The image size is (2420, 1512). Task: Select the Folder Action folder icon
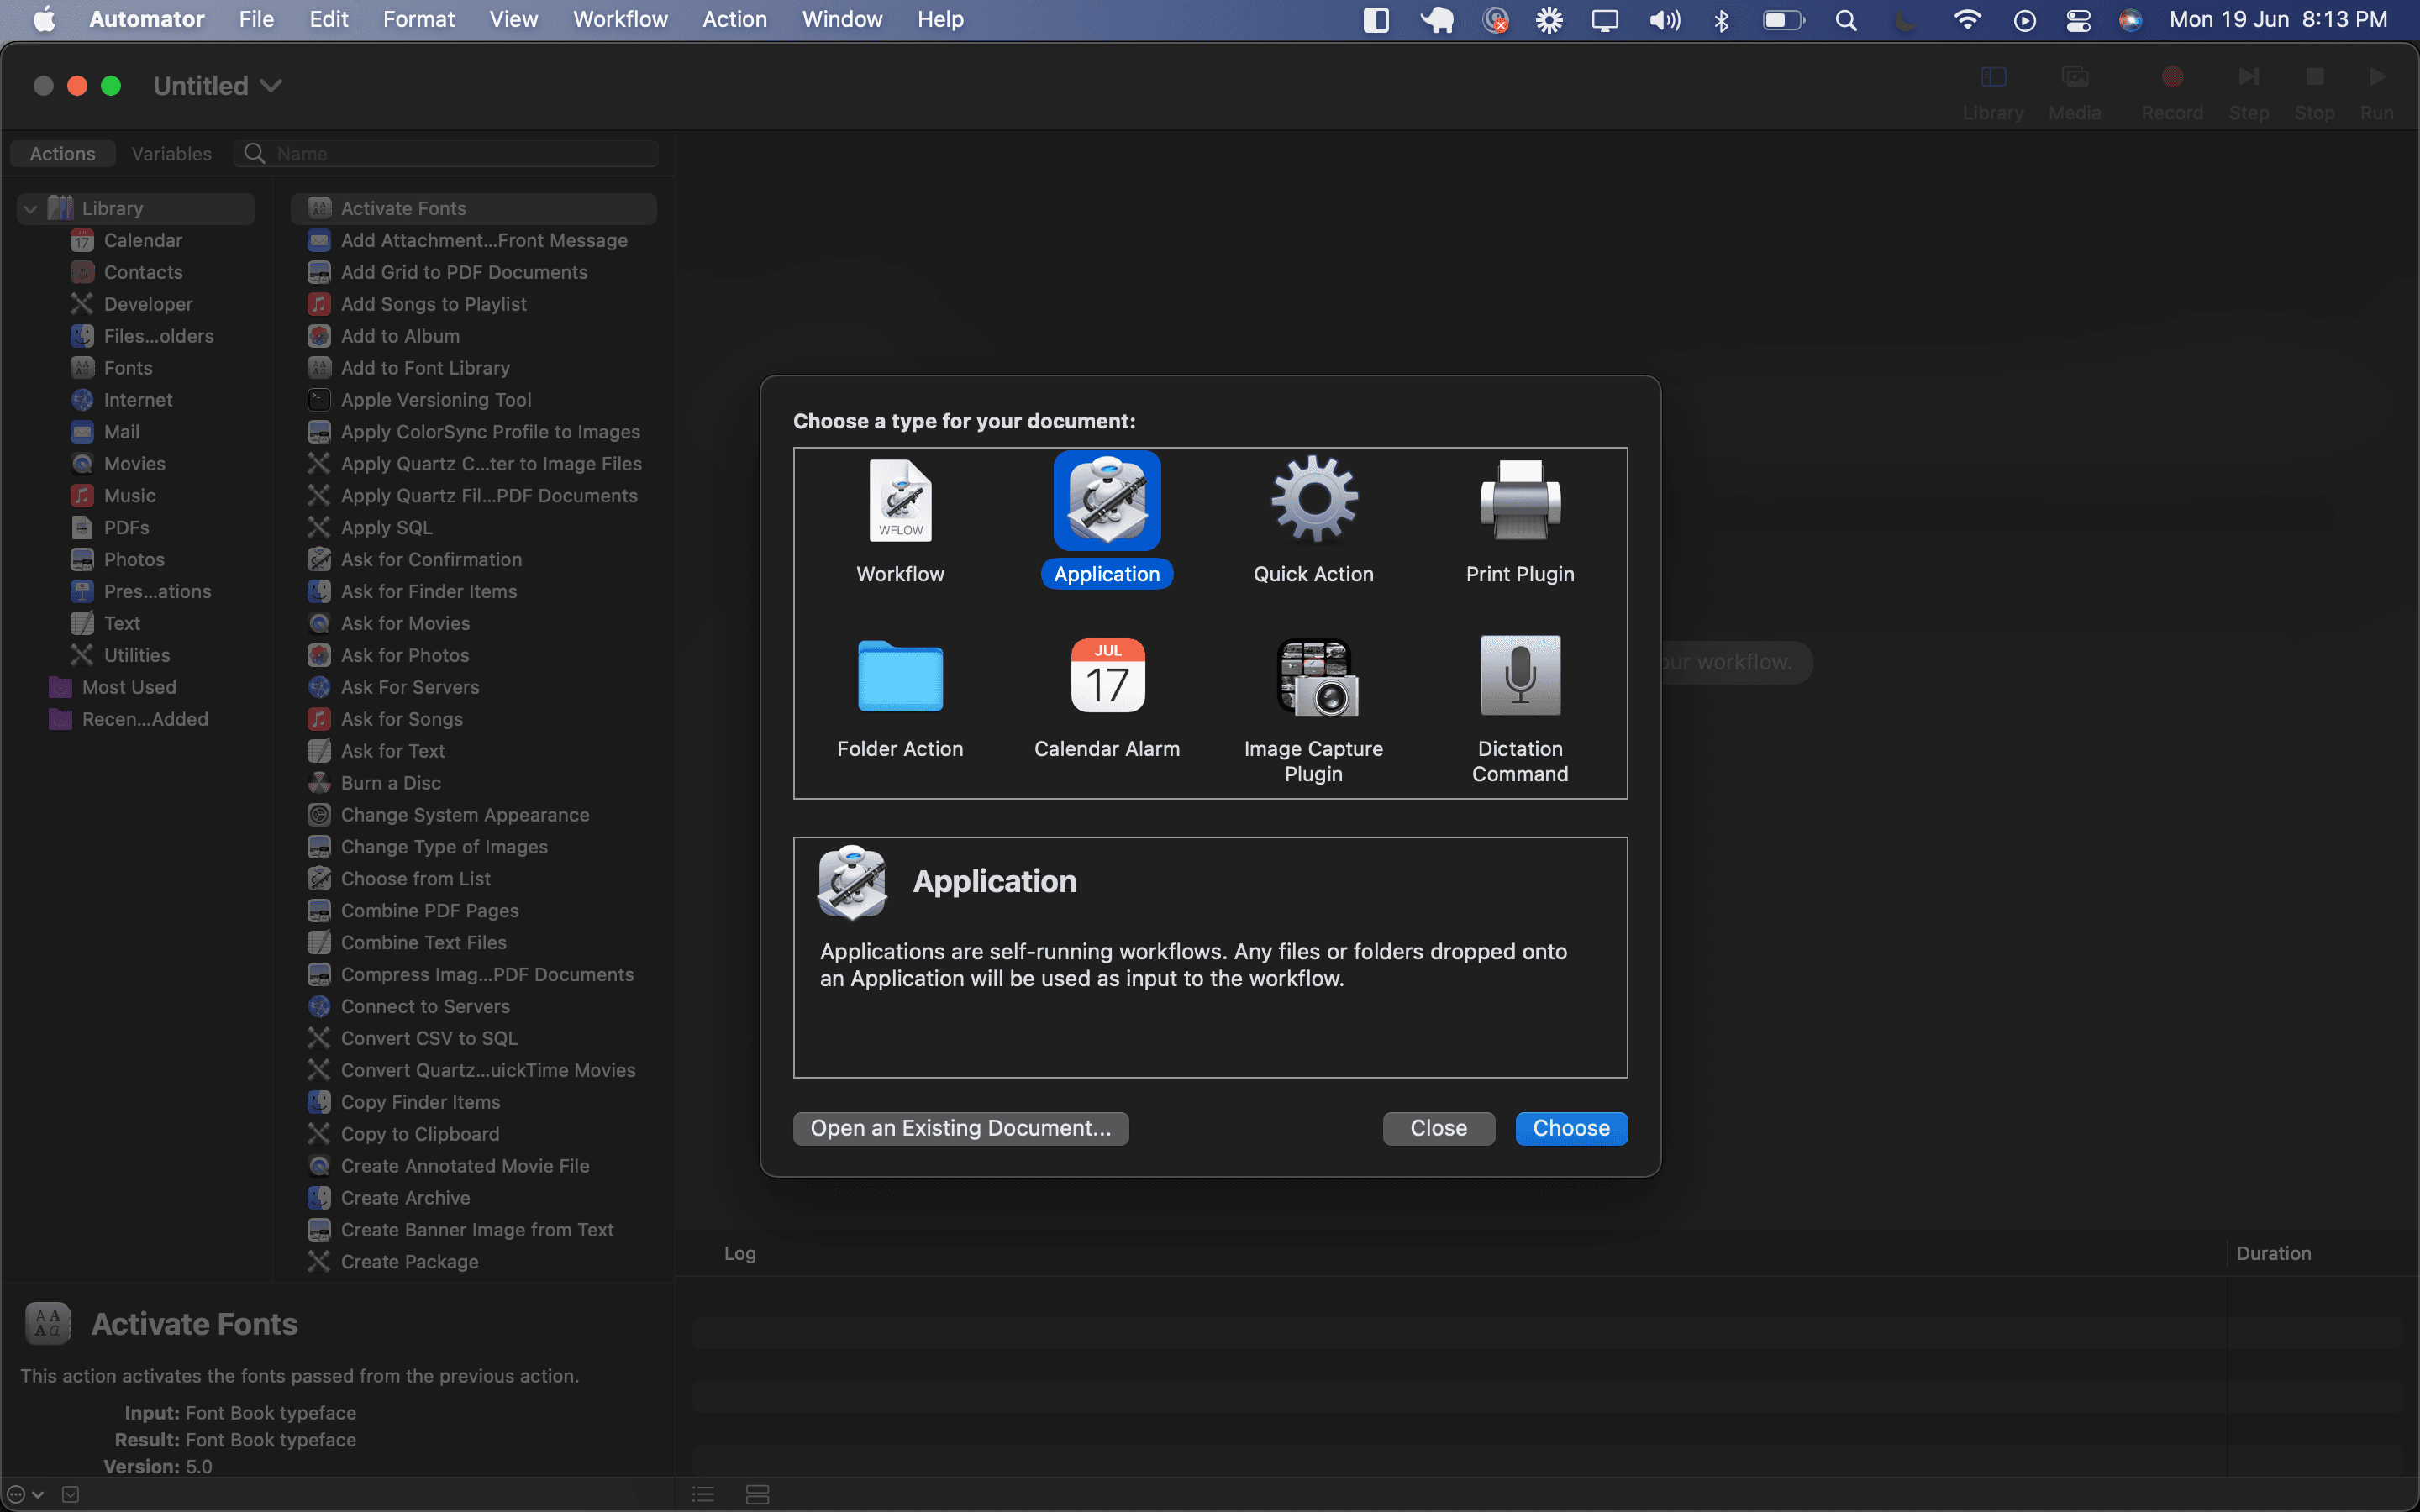(900, 676)
